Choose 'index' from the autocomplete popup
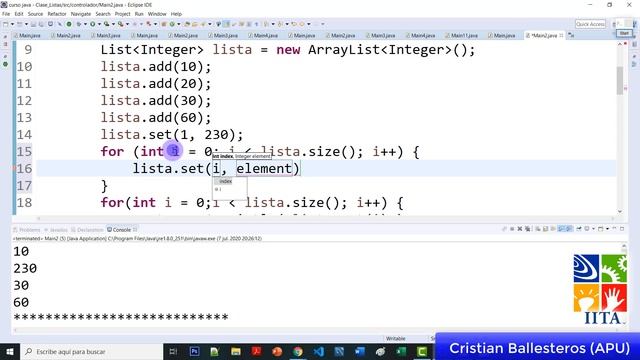The width and height of the screenshot is (640, 360). point(226,181)
